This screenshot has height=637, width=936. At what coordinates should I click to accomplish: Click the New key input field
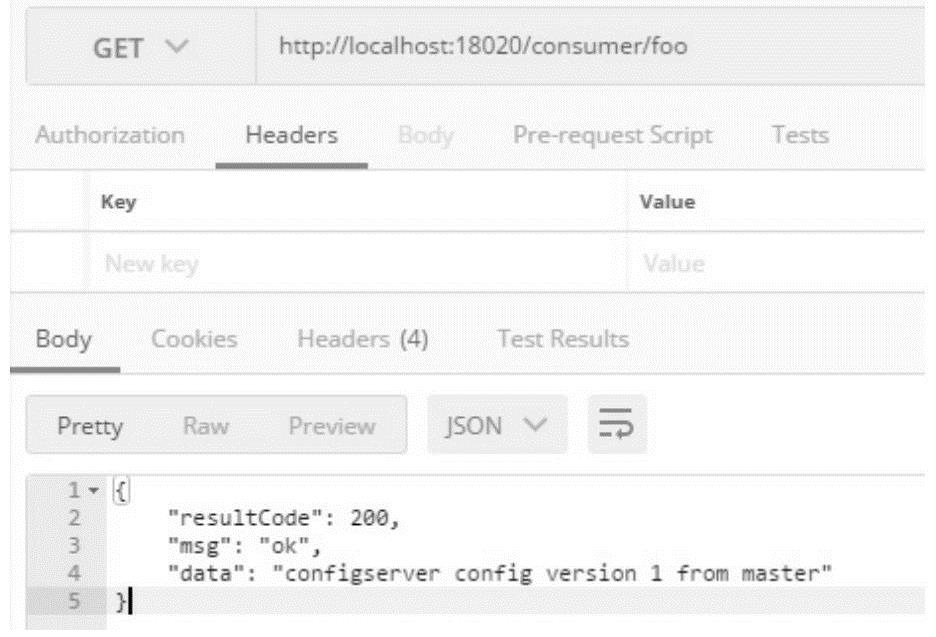pyautogui.click(x=350, y=265)
